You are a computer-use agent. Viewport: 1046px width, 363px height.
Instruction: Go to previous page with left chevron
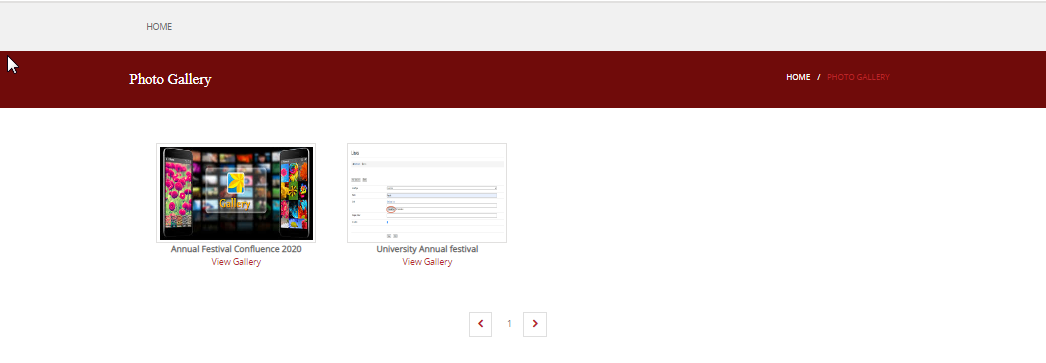[x=480, y=324]
